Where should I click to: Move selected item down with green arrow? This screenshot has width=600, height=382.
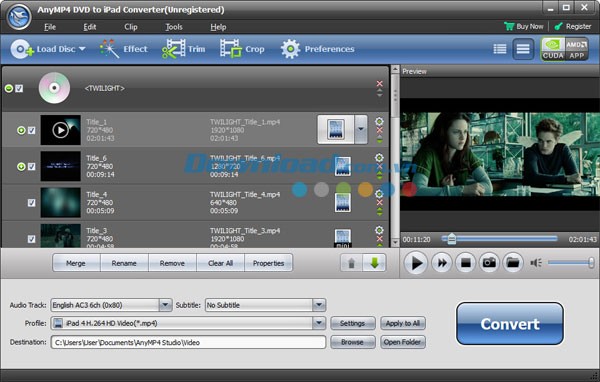pos(374,263)
